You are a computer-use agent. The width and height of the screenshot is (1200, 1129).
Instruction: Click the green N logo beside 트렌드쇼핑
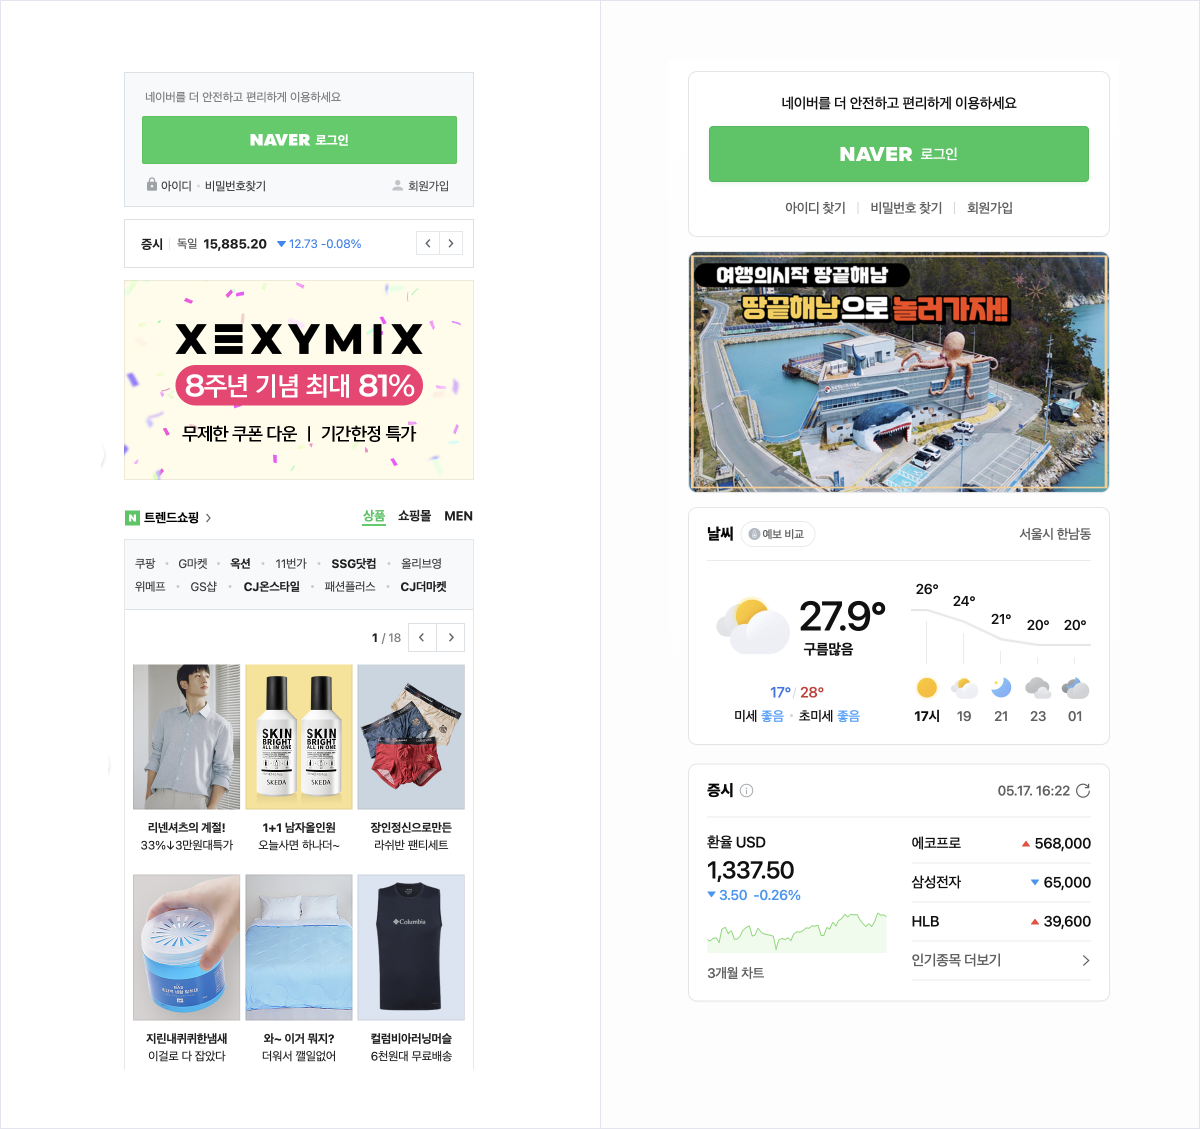[132, 518]
